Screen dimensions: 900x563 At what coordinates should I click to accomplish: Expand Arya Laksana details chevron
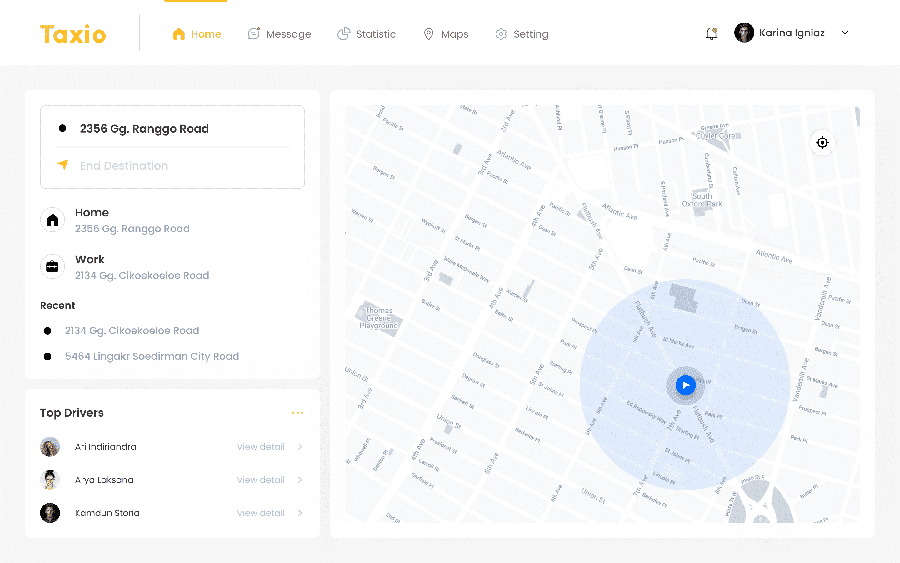point(300,480)
